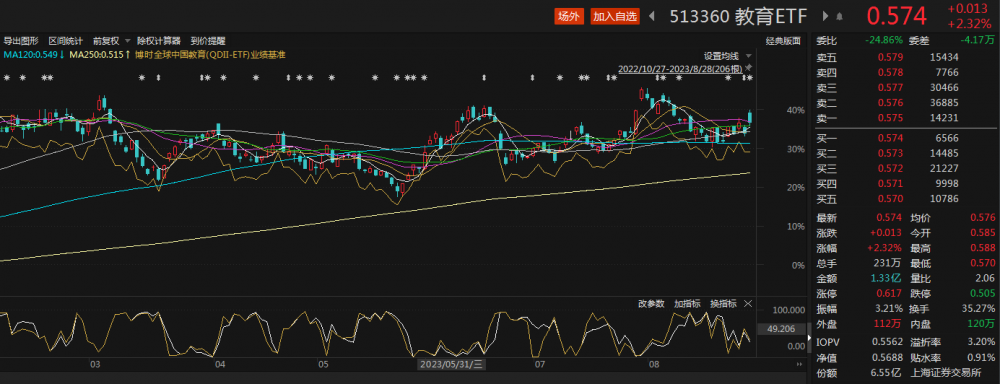Screen dimensions: 1000x384
Task: Select the 买四 bid row at 0.571
Action: click(906, 184)
